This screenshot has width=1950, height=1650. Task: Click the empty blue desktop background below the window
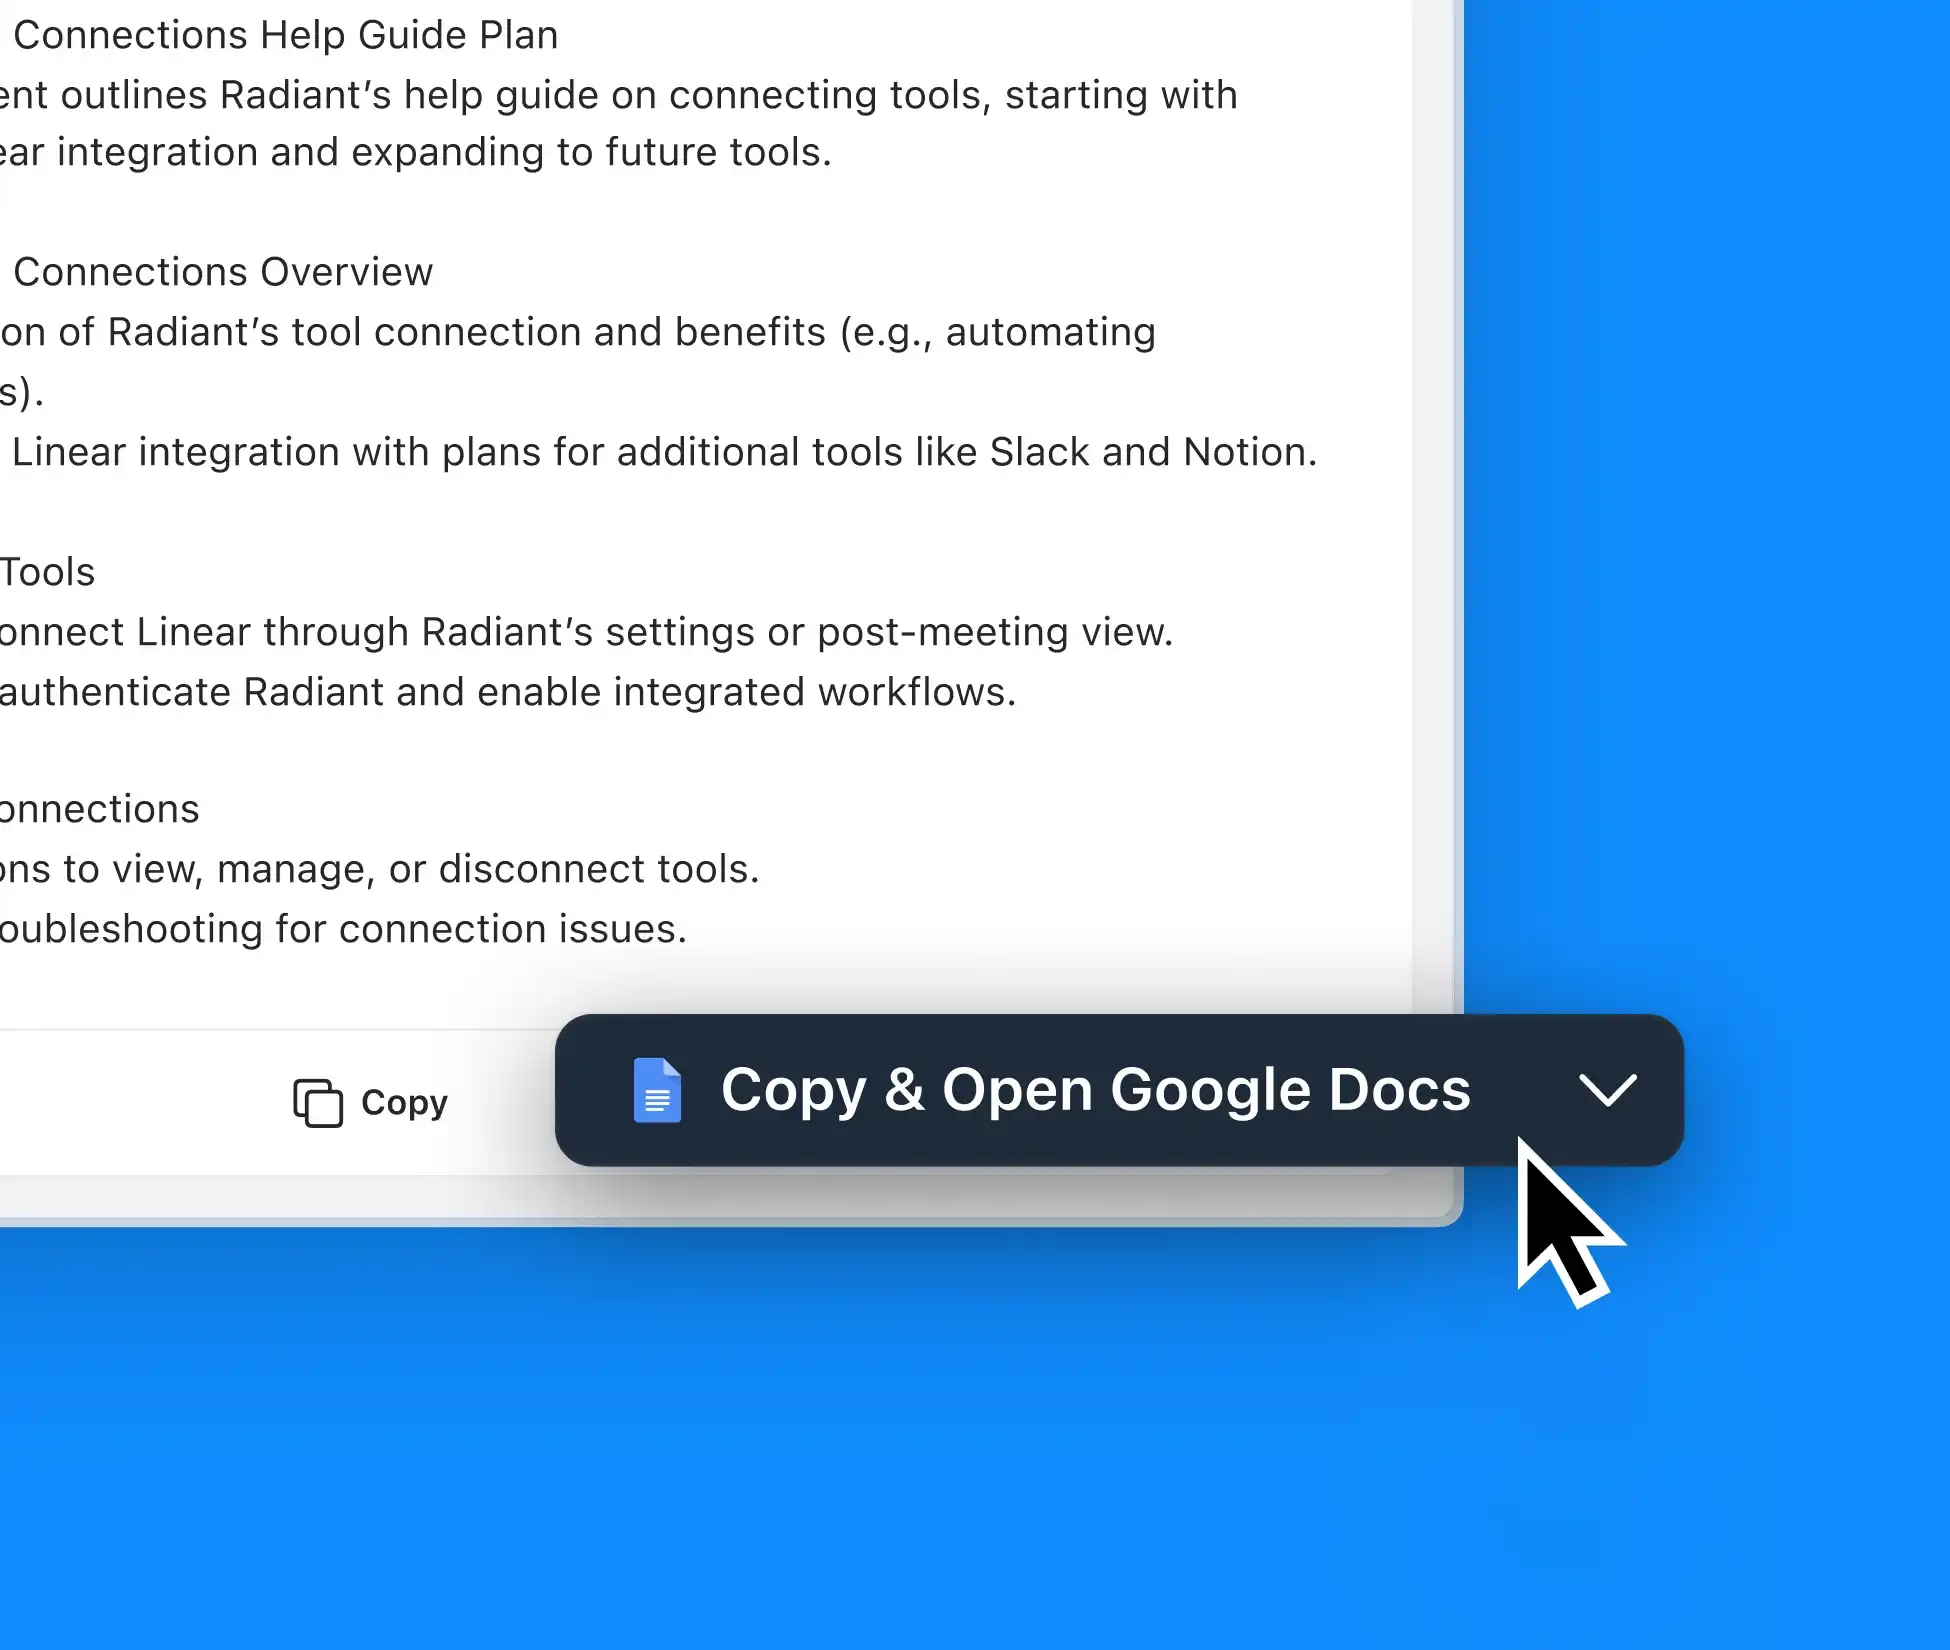(x=800, y=1450)
